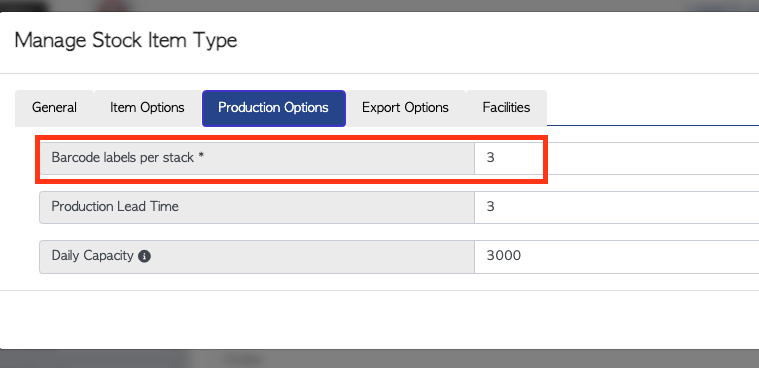The height and width of the screenshot is (368, 759).
Task: Click blank tab strip right of Facilities
Action: [x=653, y=107]
